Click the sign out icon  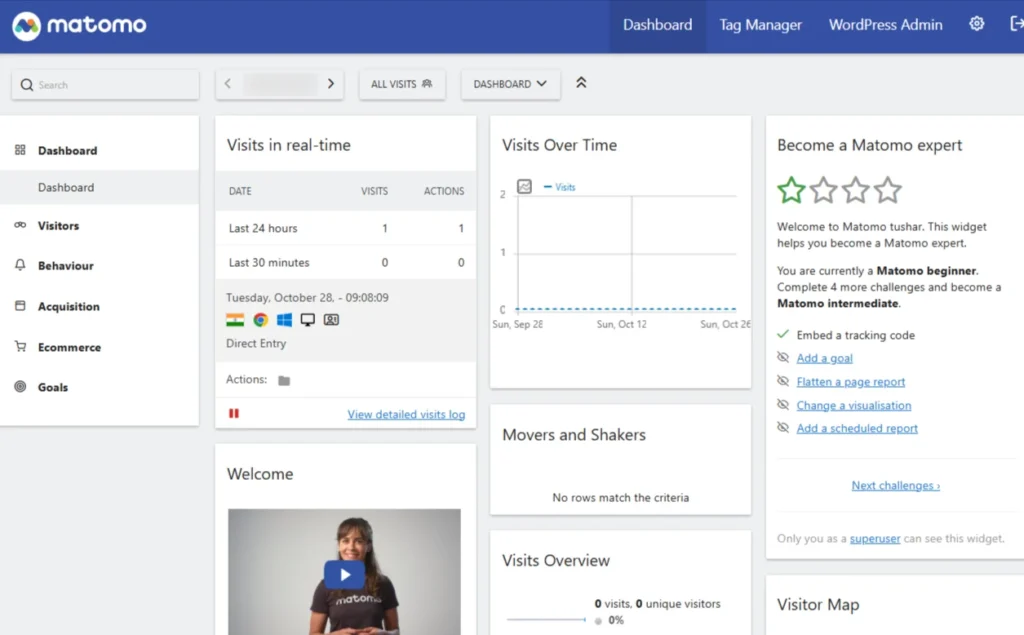[1016, 25]
